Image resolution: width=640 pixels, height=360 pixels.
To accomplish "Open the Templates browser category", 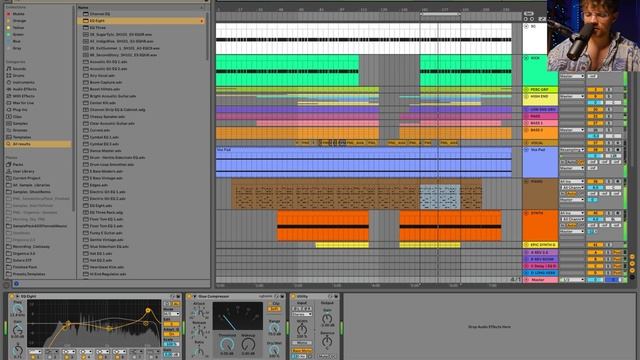I will (22, 137).
